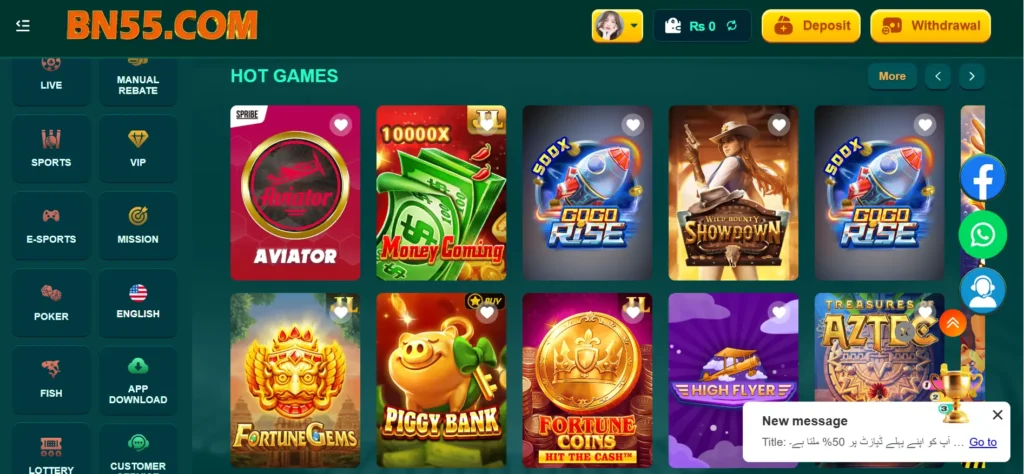This screenshot has width=1024, height=474.
Task: Open the VIP diamond section
Action: [138, 148]
